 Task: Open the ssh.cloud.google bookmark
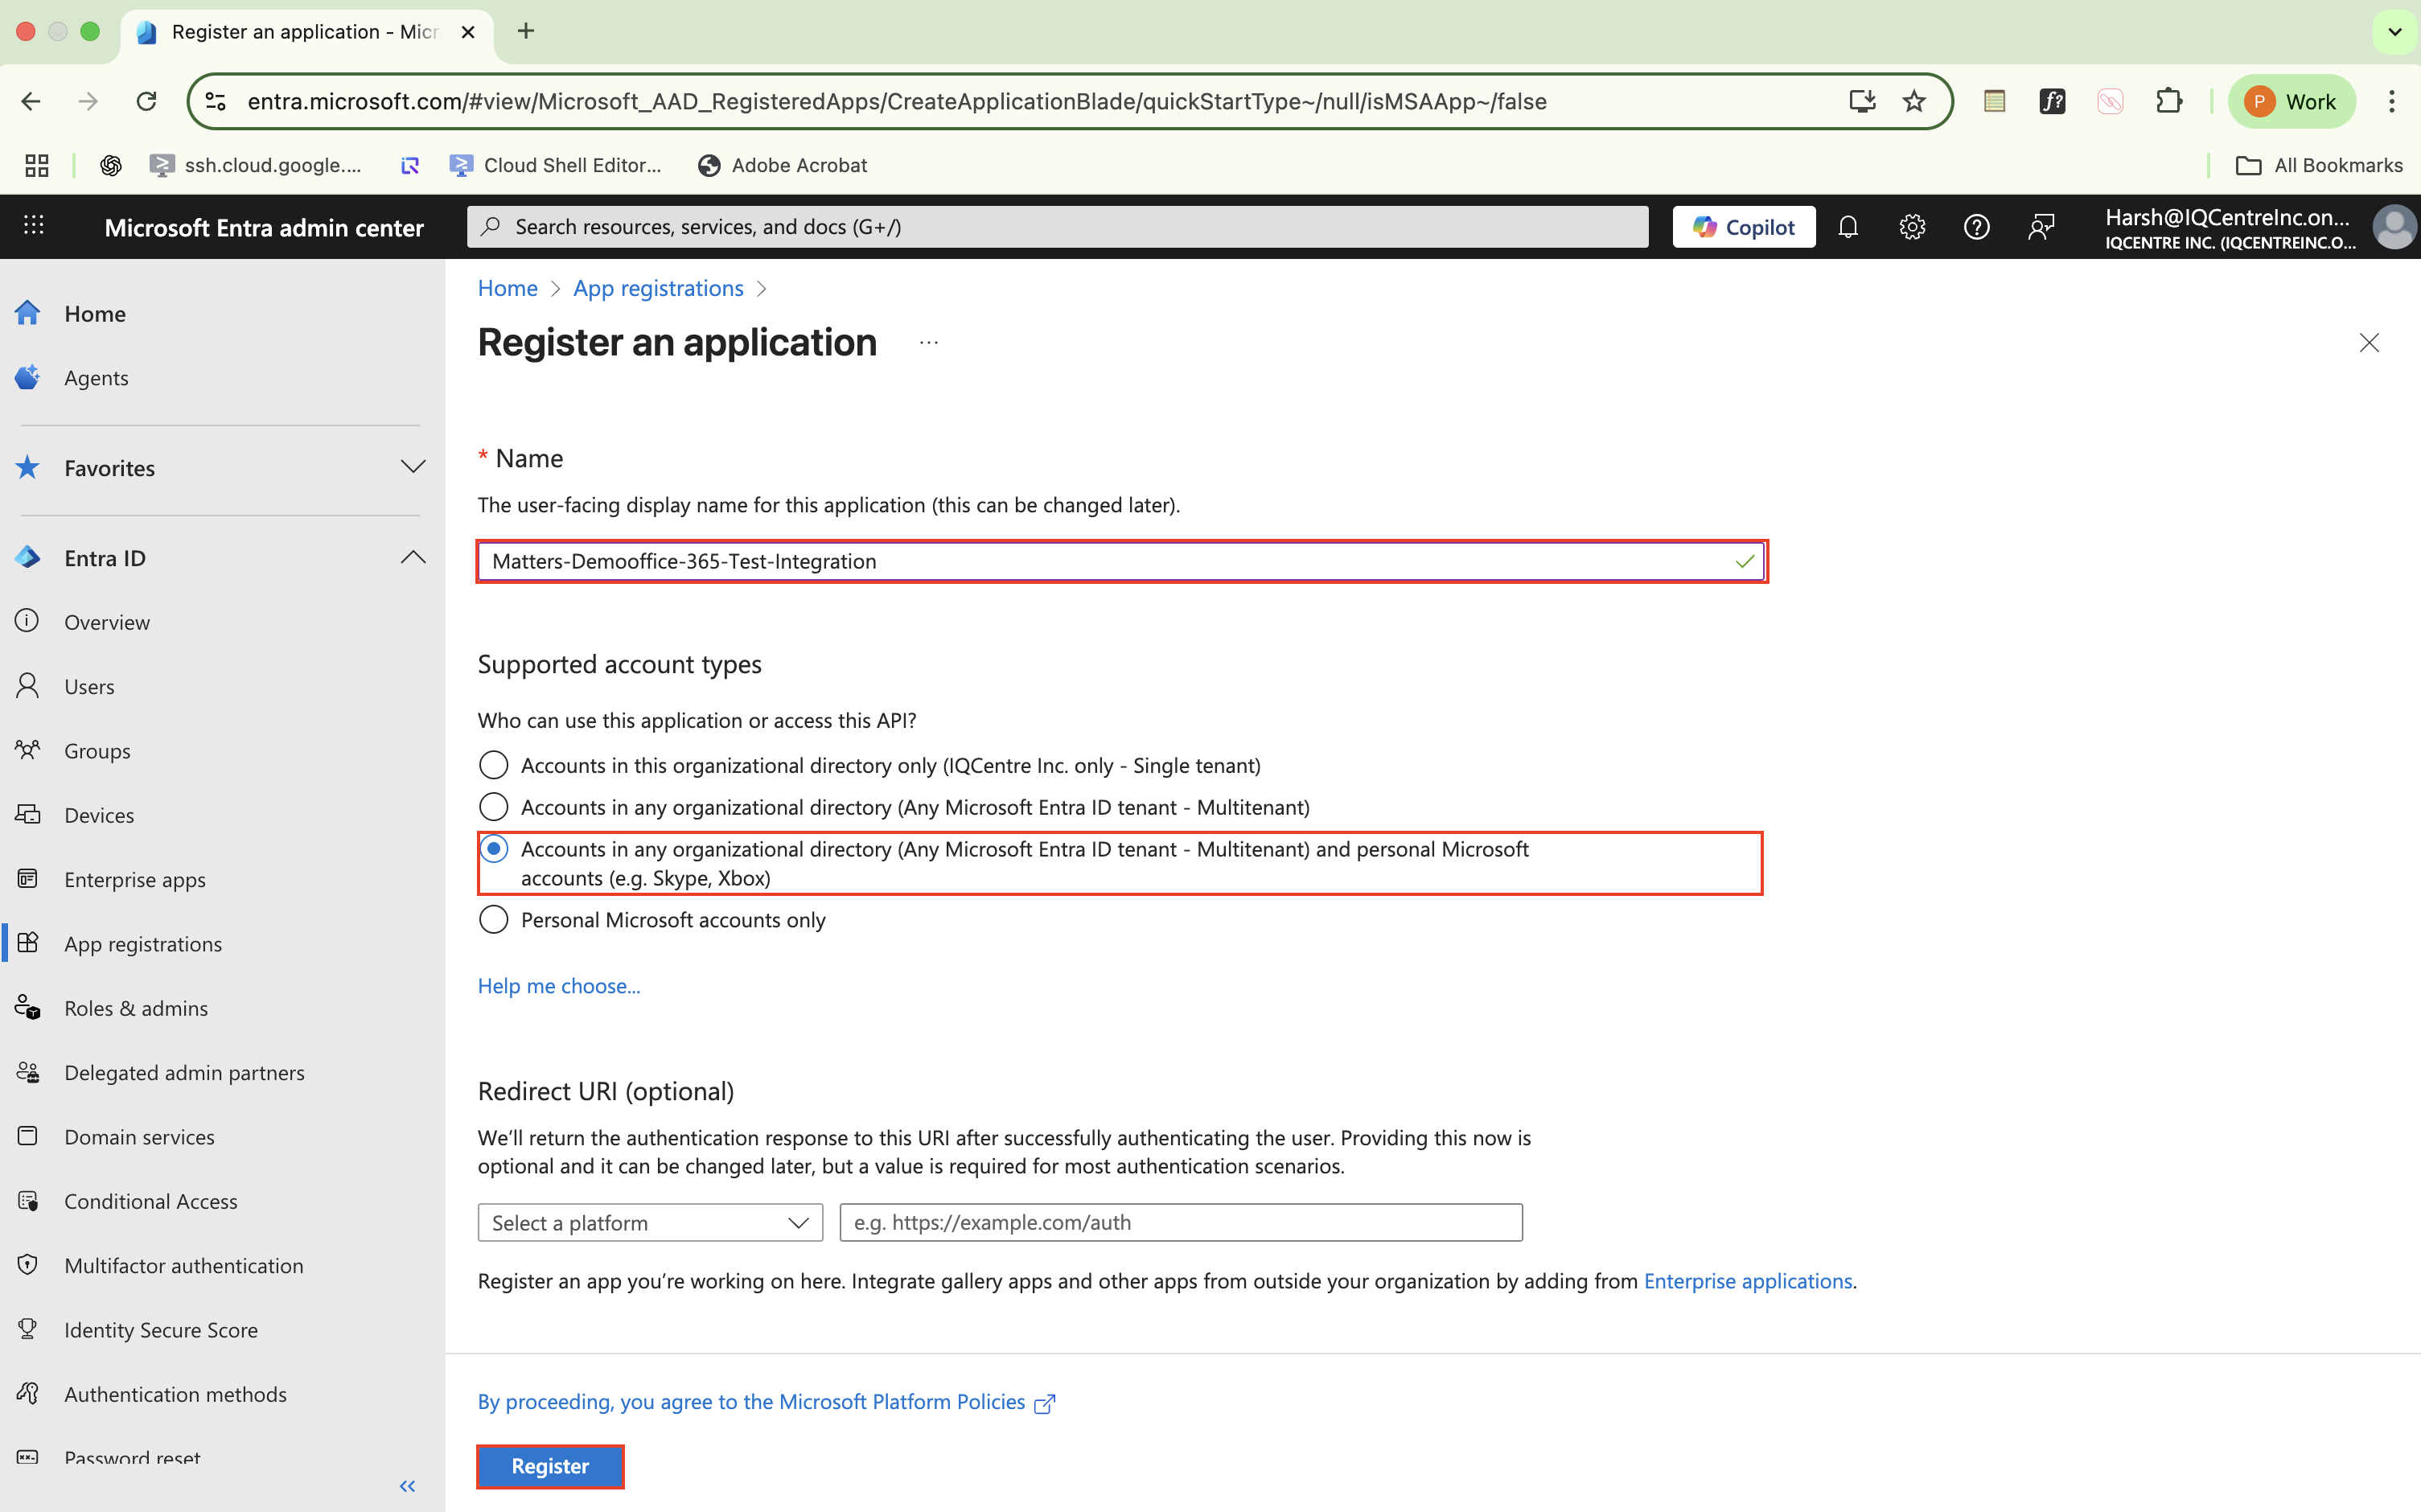click(256, 165)
